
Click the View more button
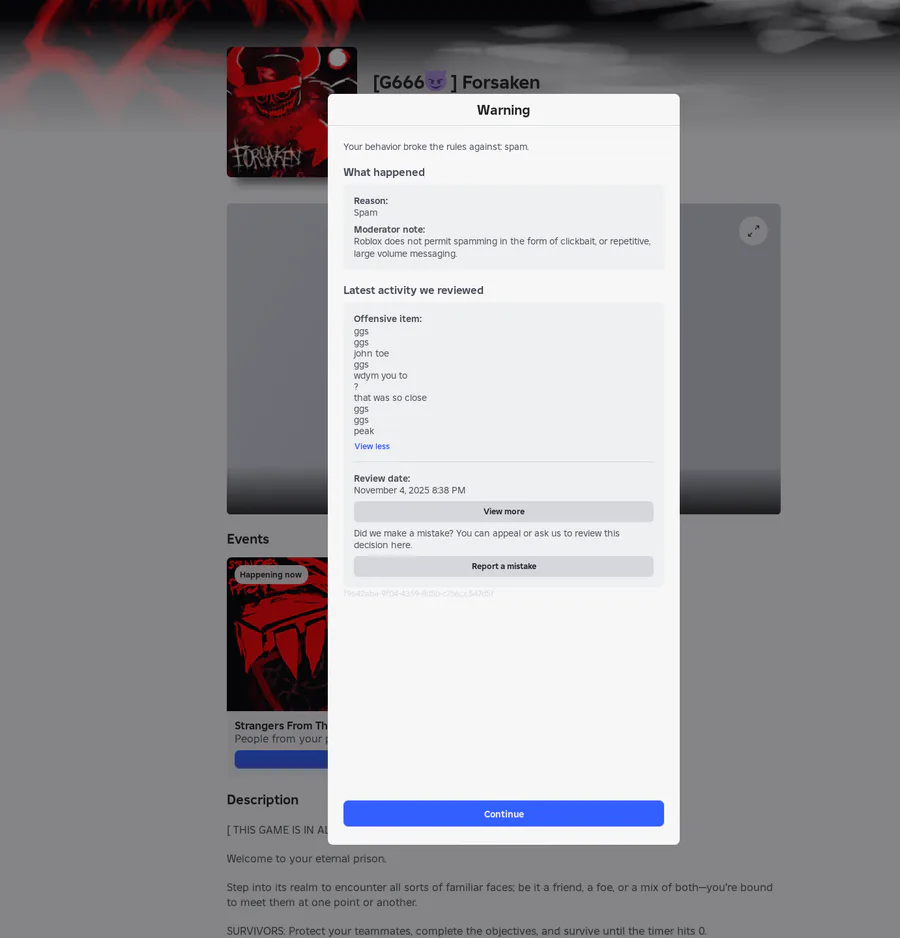[x=503, y=511]
